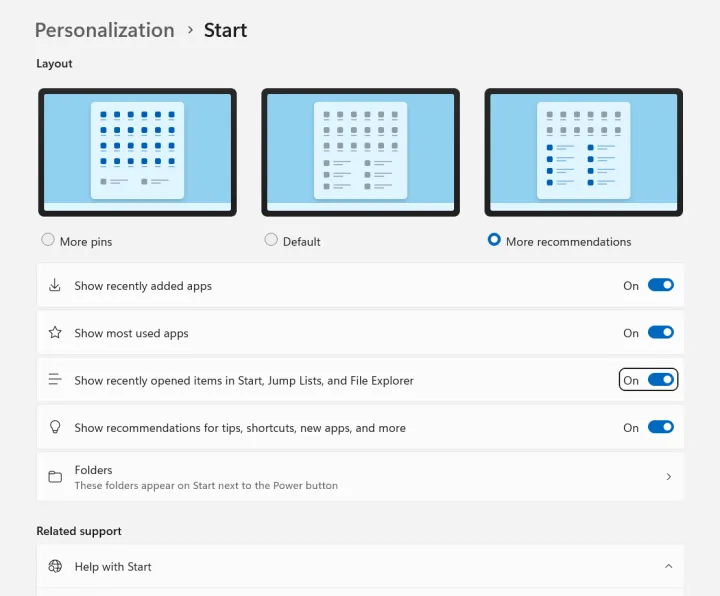This screenshot has height=596, width=720.
Task: Switch off recommendations for tips toggle
Action: tap(660, 427)
